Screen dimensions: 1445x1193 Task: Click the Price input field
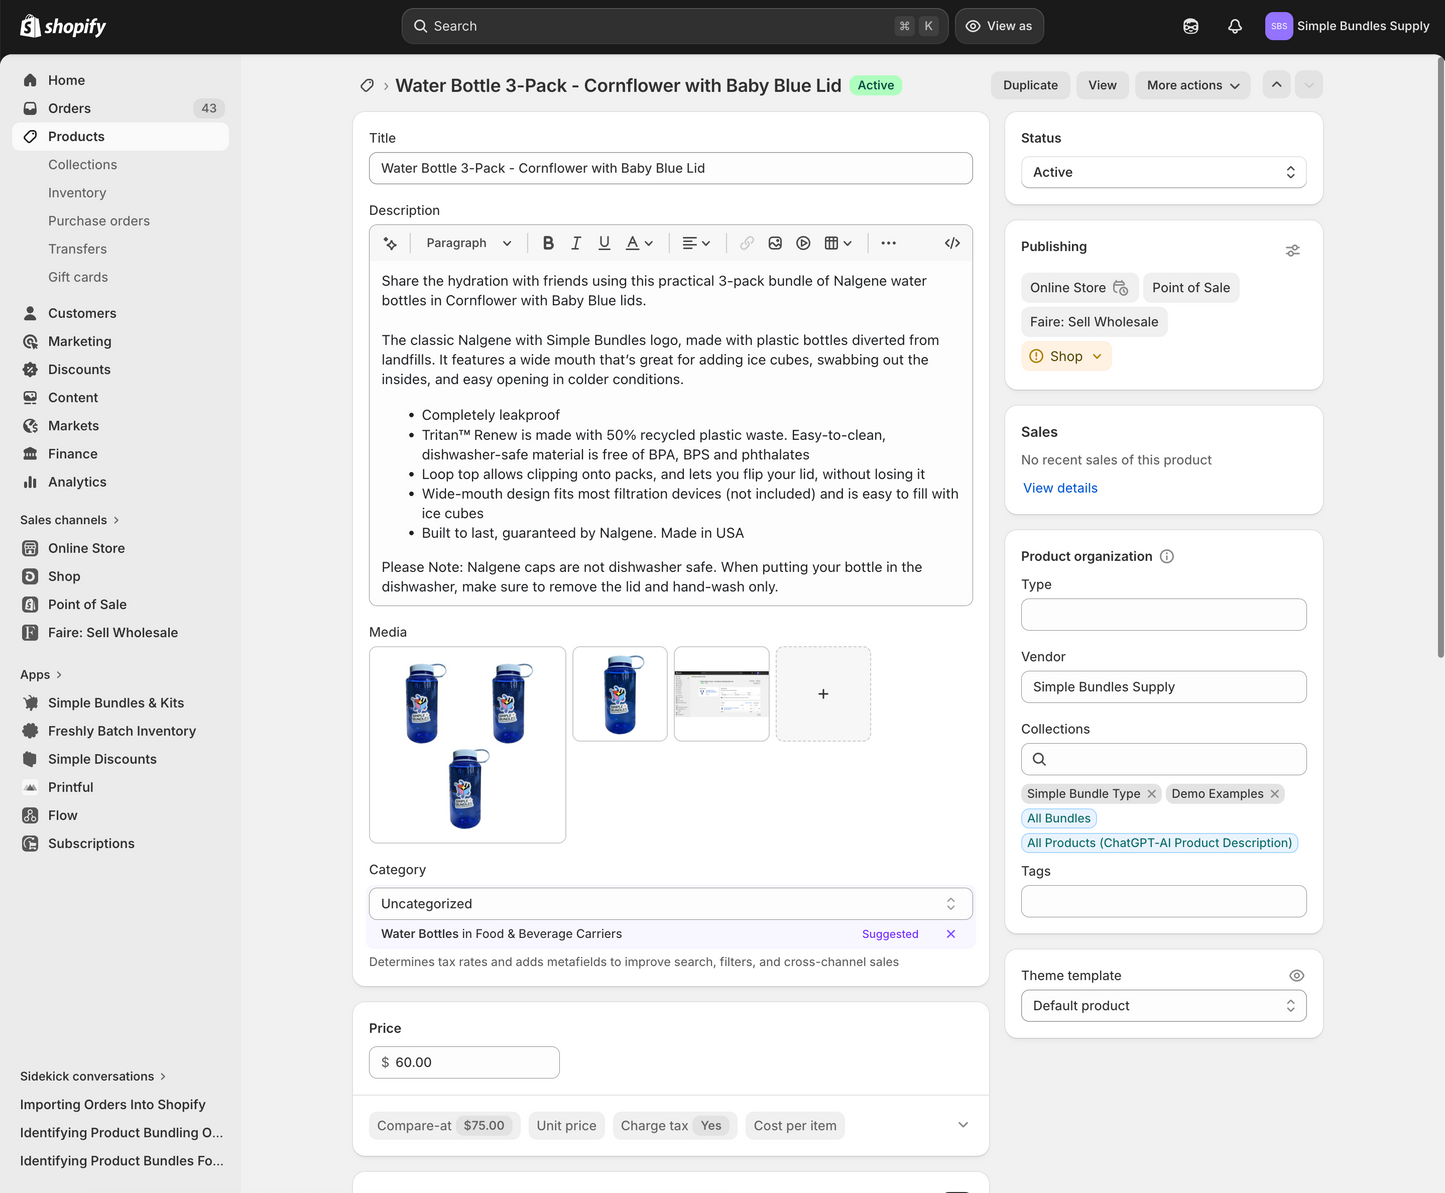(x=464, y=1062)
